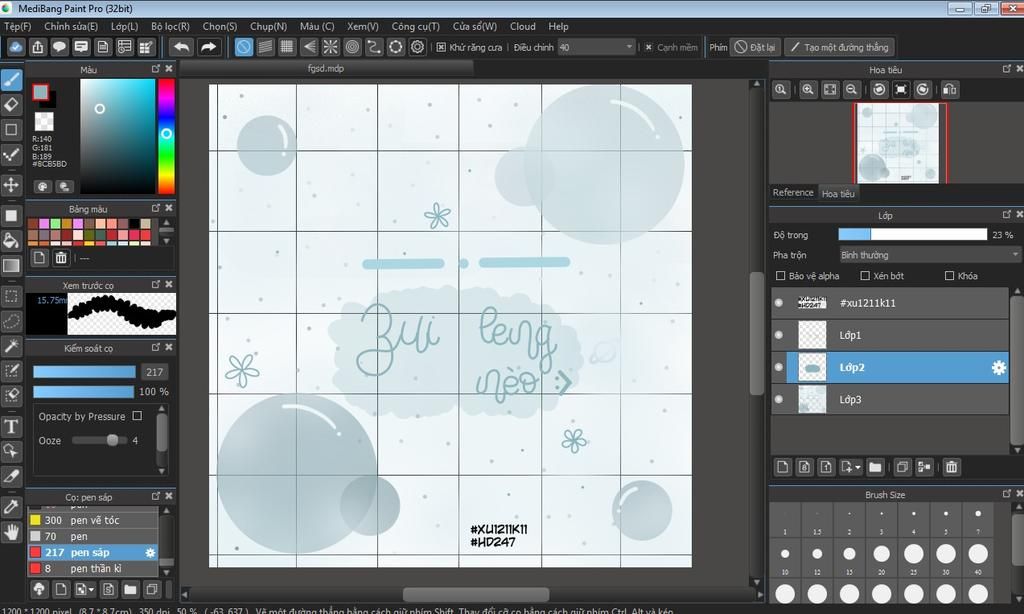This screenshot has width=1024, height=614.
Task: Create a new layer folder
Action: click(875, 466)
